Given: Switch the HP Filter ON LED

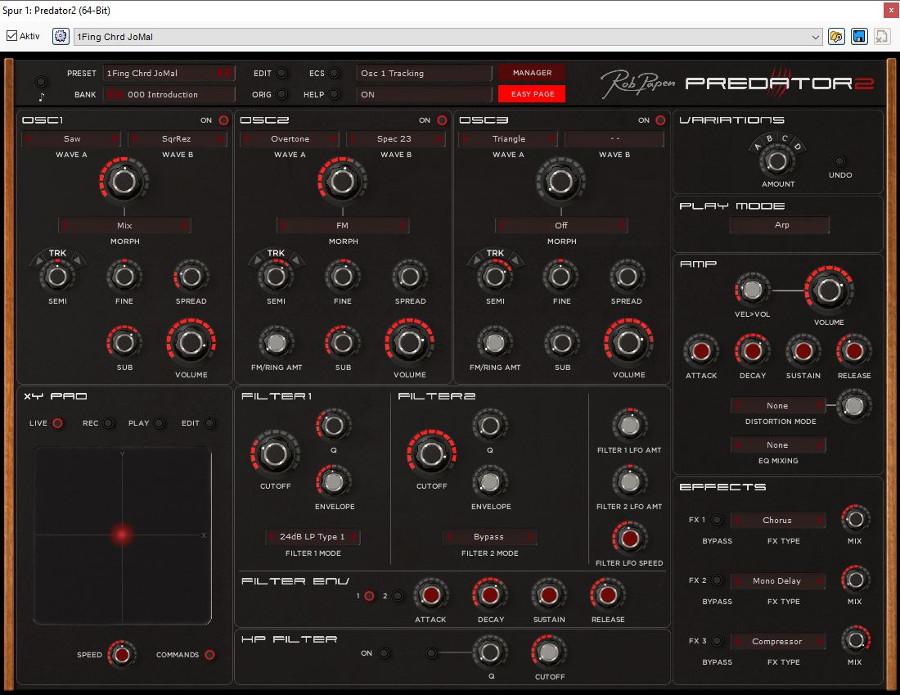Looking at the screenshot, I should pyautogui.click(x=384, y=653).
